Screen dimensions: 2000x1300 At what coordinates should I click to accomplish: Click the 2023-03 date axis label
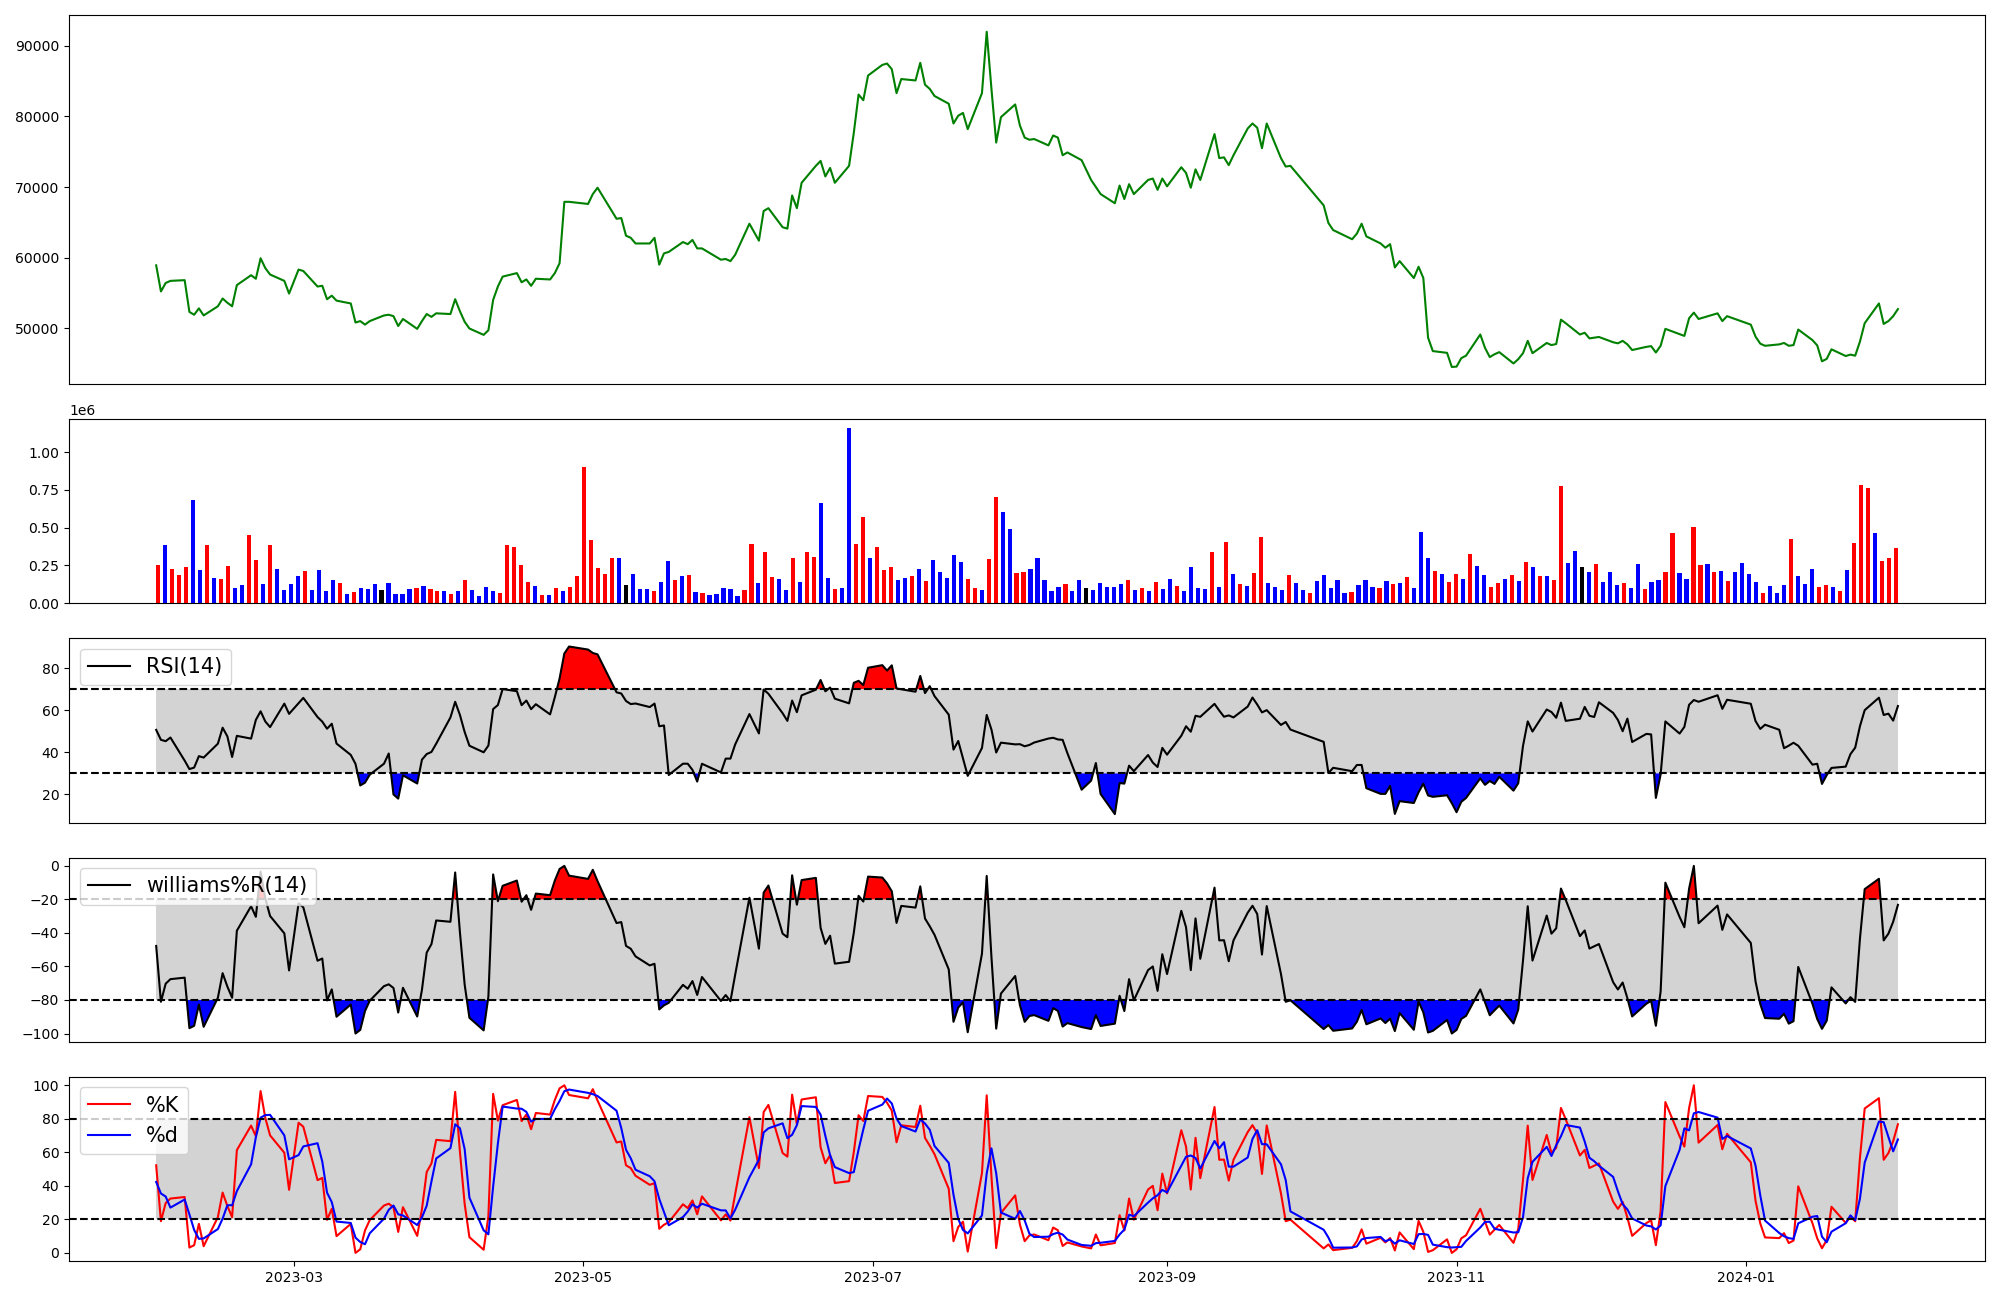pyautogui.click(x=293, y=1277)
